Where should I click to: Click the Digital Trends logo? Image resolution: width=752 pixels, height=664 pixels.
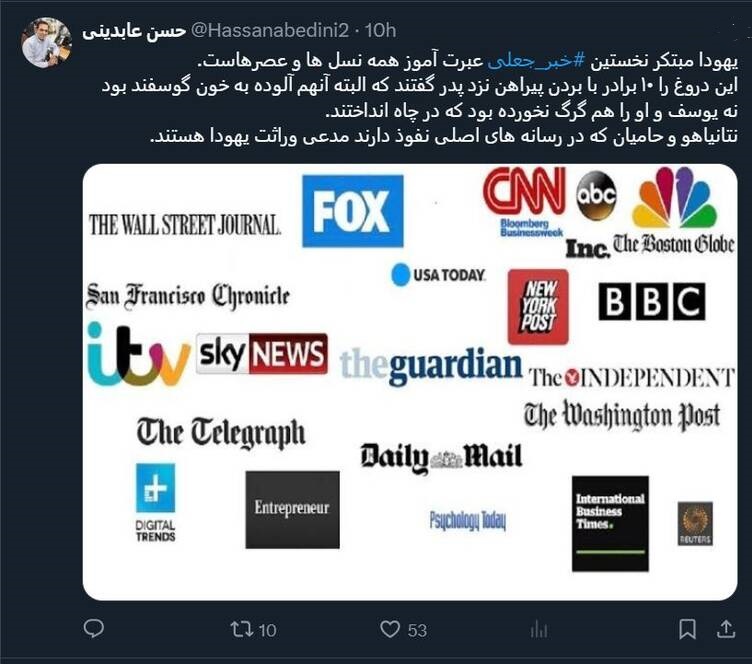[155, 502]
